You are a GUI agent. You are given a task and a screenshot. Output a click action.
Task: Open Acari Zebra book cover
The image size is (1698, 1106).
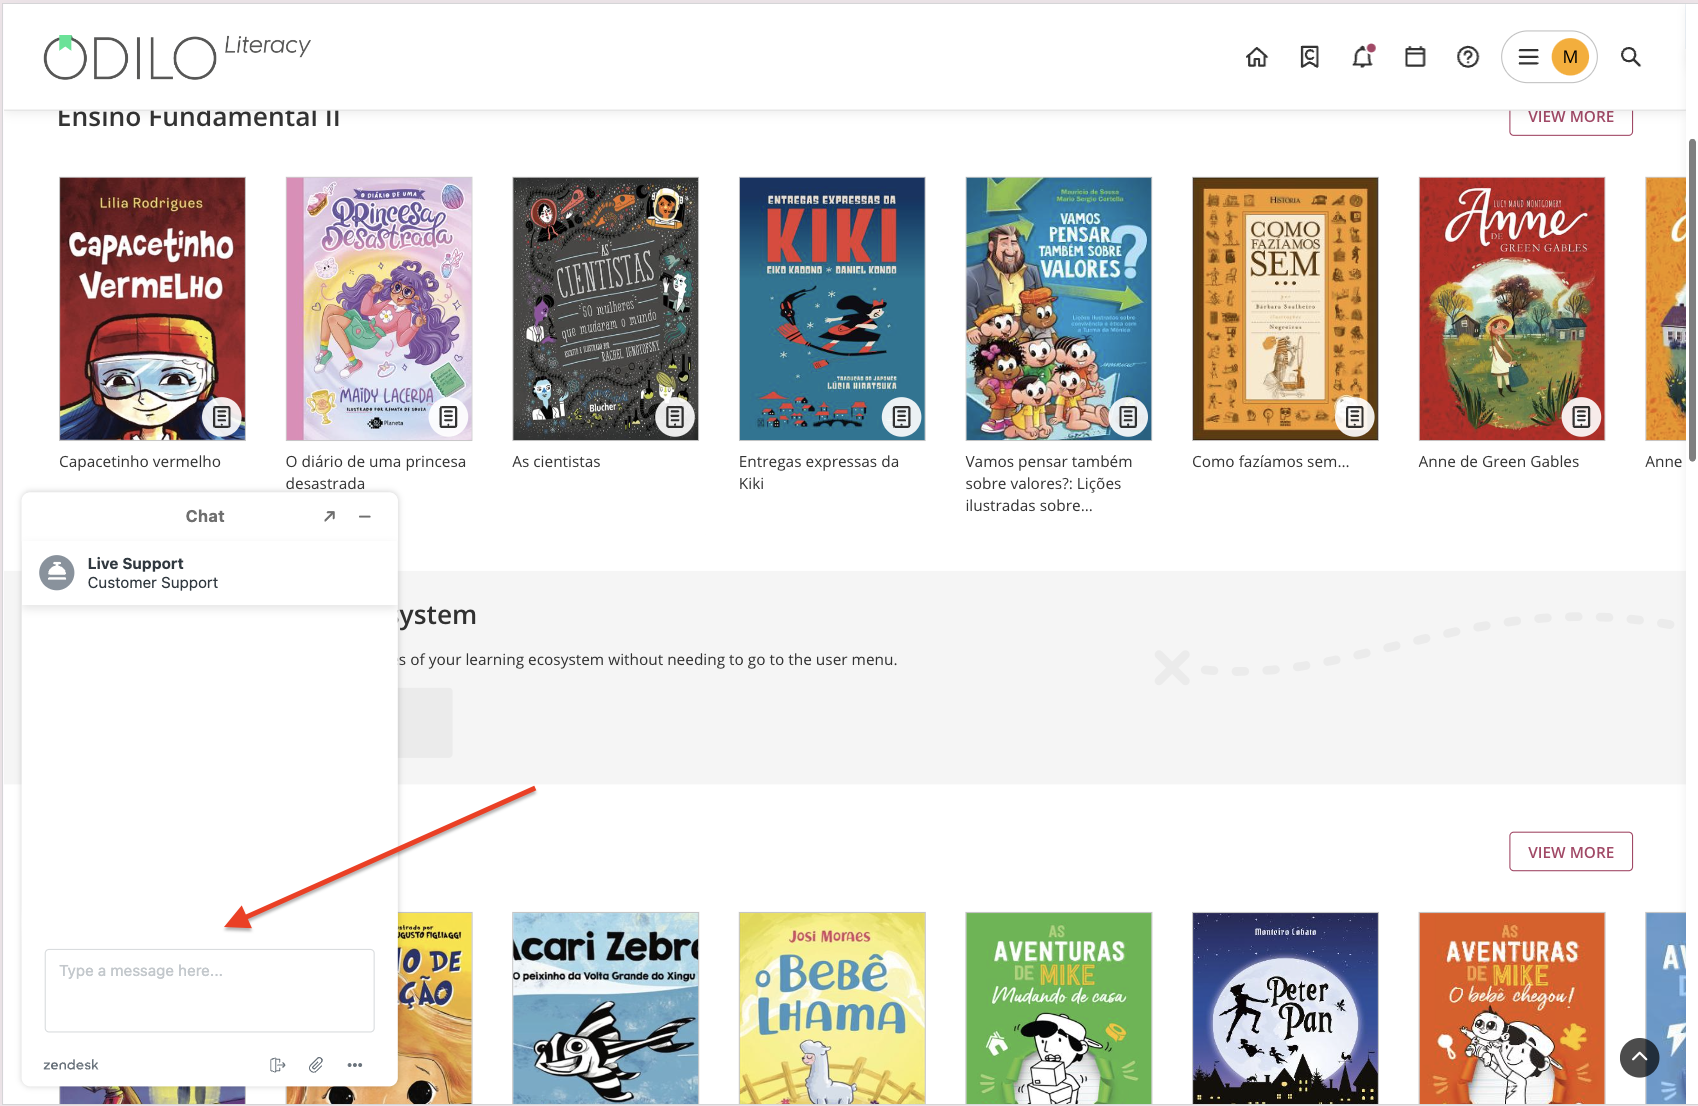[x=605, y=1008]
